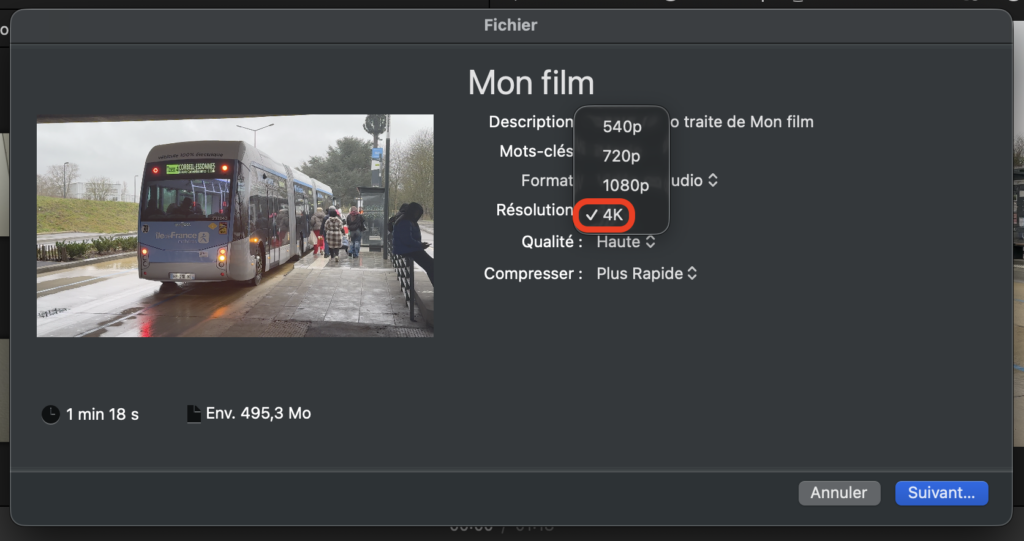
Task: Open the Qualité dropdown set to Haute
Action: [x=626, y=242]
